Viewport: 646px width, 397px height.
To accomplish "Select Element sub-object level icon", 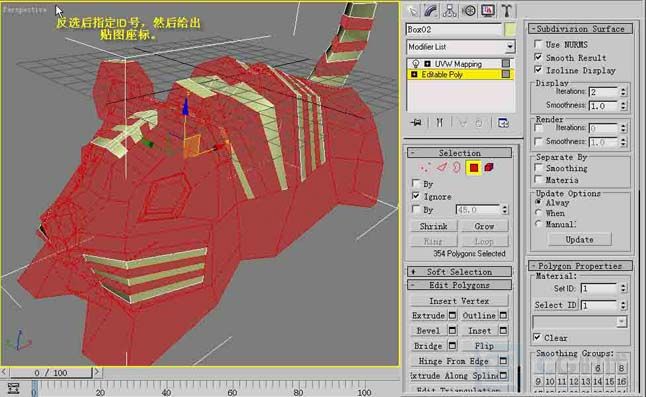I will [x=489, y=168].
